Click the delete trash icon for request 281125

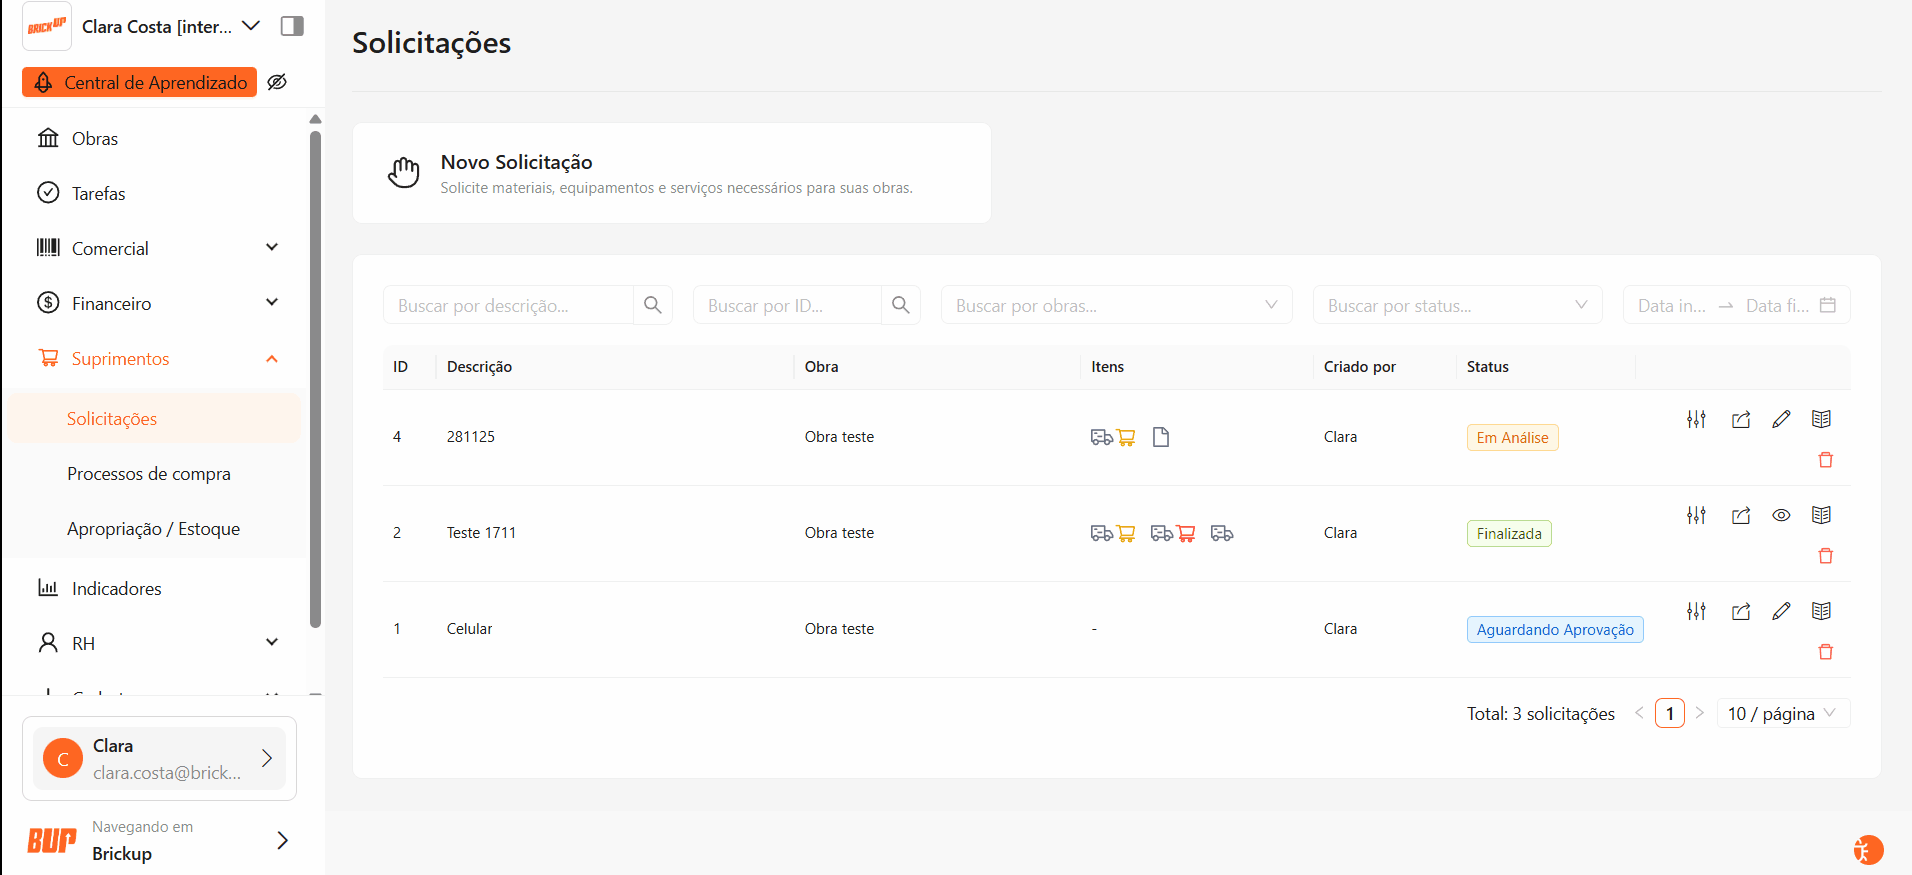[x=1825, y=460]
